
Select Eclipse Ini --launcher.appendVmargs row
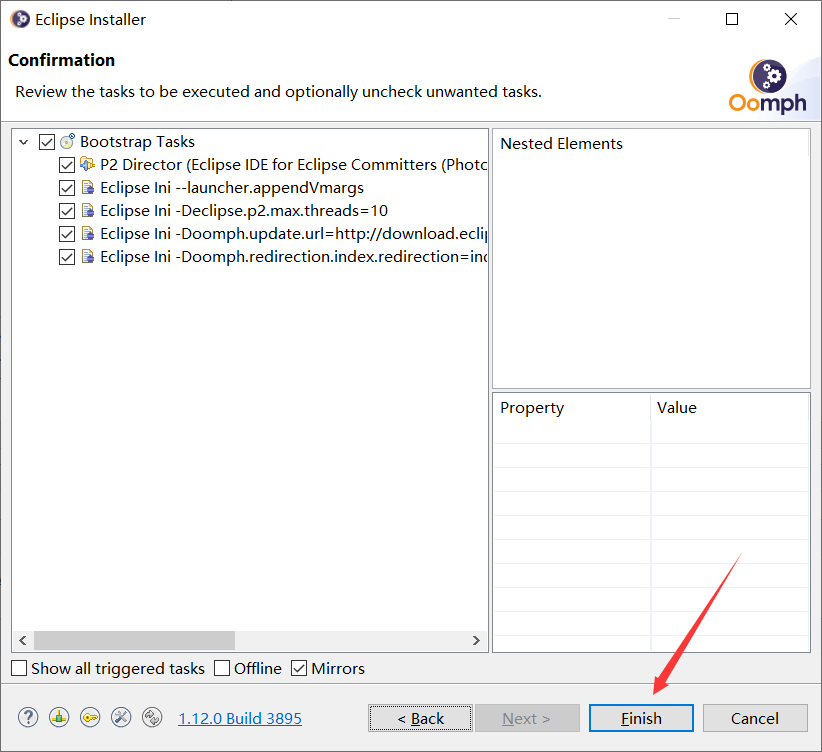(x=232, y=188)
